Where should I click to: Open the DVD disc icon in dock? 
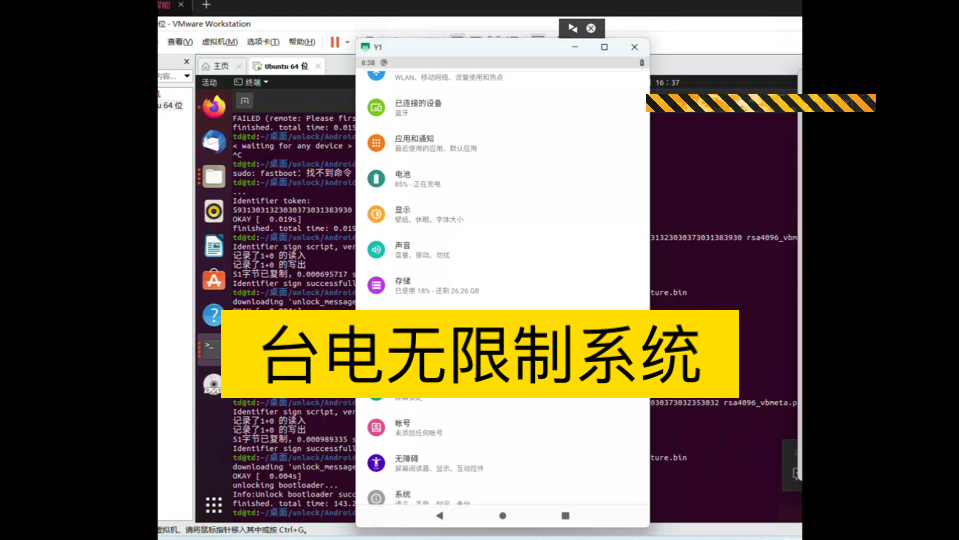pyautogui.click(x=212, y=385)
